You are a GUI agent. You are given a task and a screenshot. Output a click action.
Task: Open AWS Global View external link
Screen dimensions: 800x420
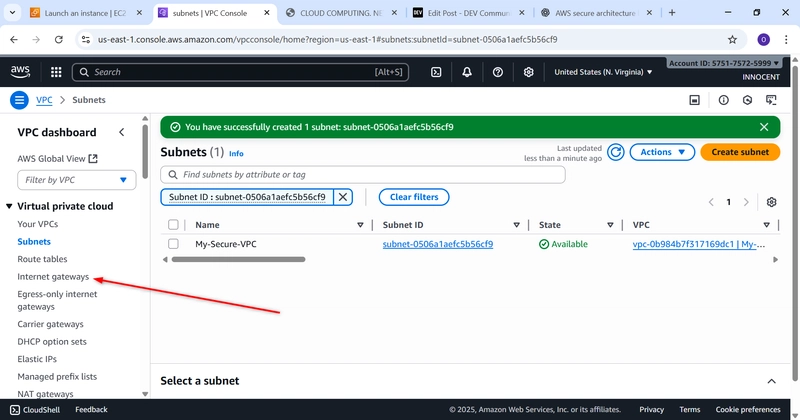pos(57,159)
